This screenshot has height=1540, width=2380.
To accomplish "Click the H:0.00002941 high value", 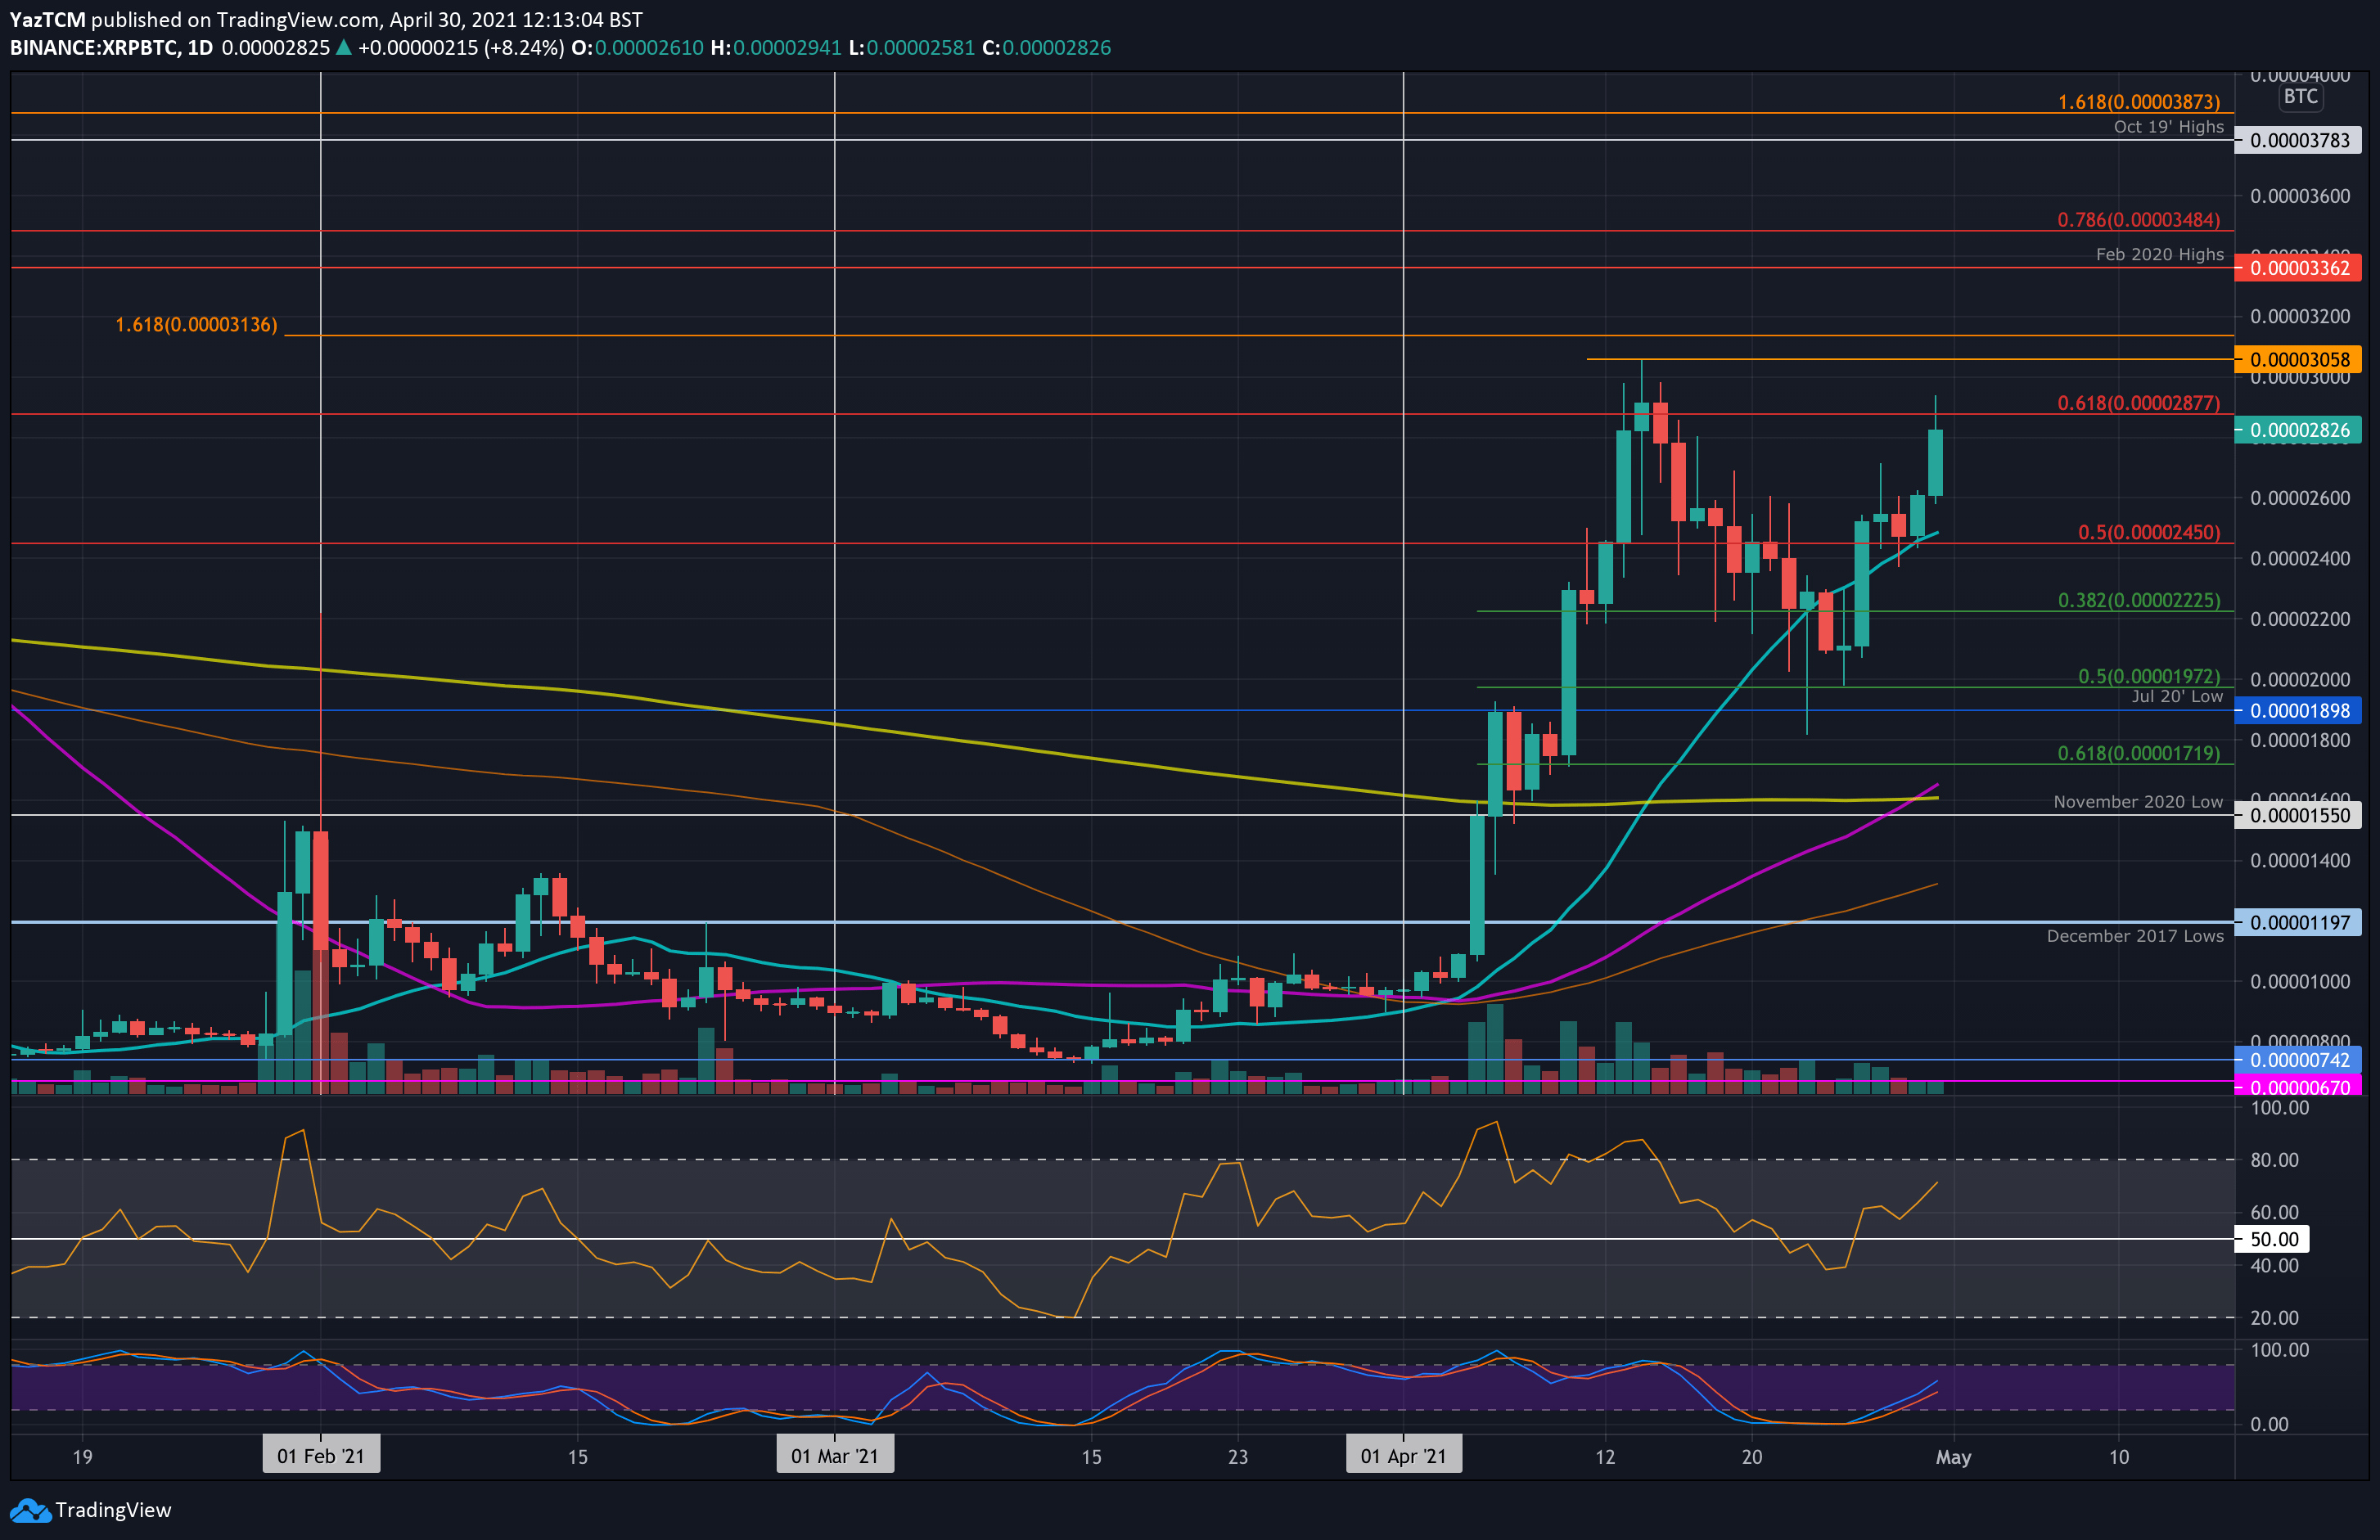I will (x=775, y=48).
